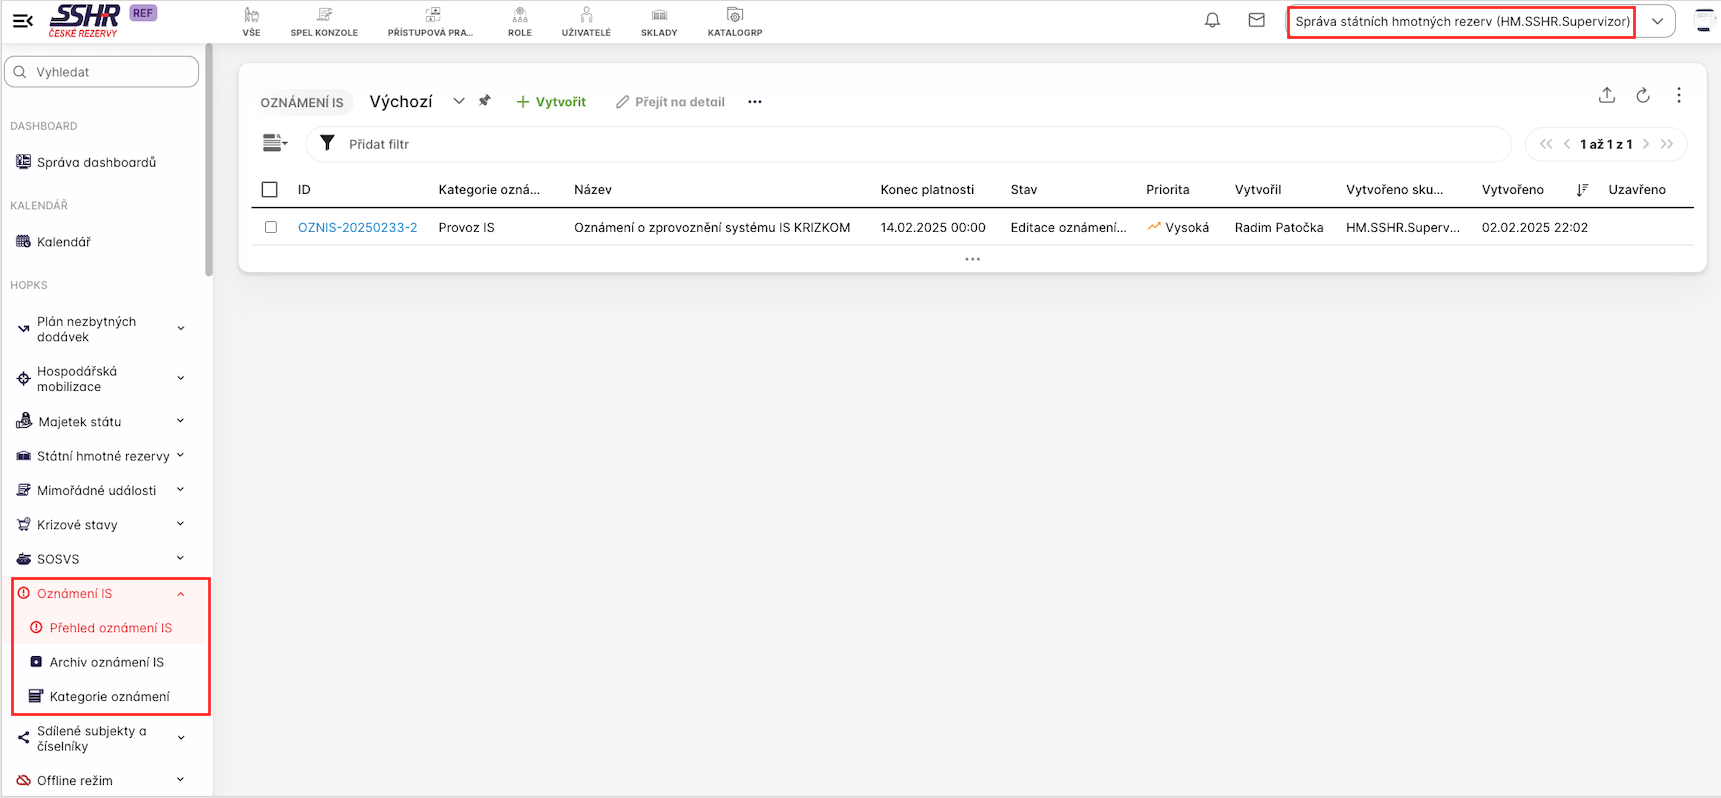Collapse sidebar with hamburger icon
The image size is (1721, 798).
coord(22,20)
